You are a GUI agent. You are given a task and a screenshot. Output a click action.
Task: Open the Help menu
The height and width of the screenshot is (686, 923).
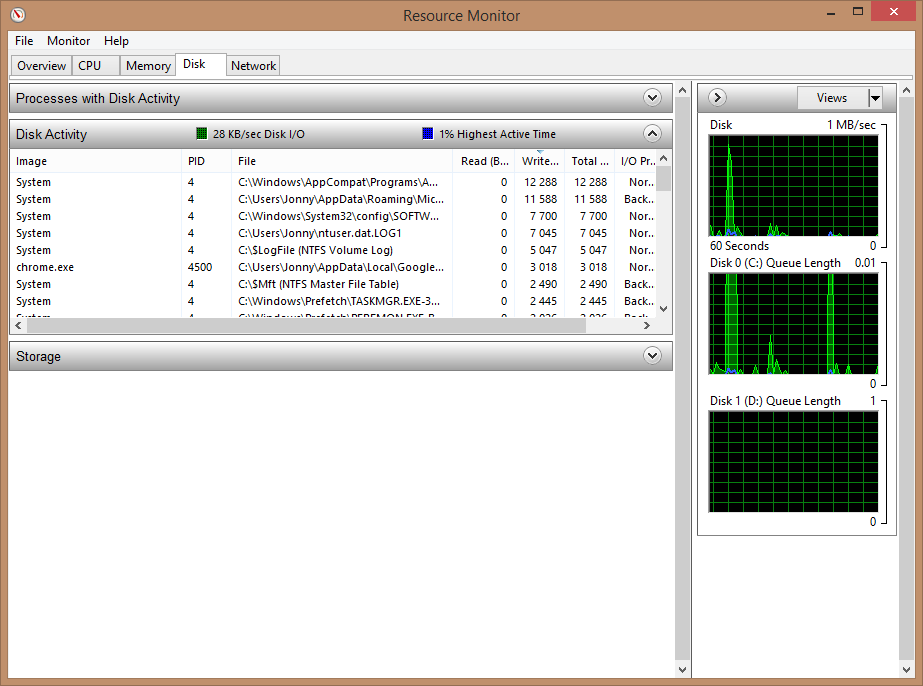pos(116,41)
